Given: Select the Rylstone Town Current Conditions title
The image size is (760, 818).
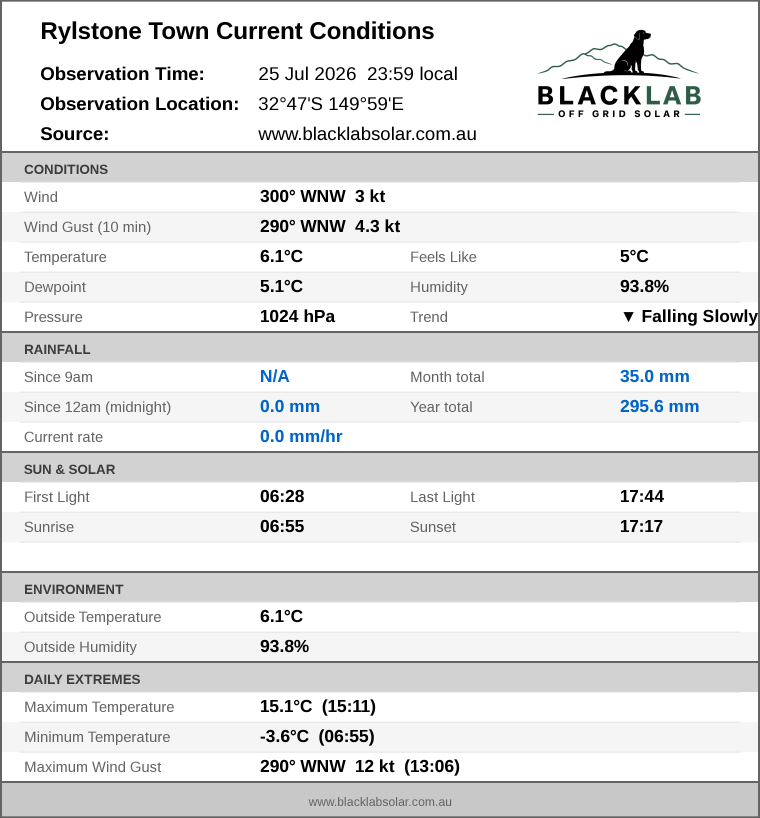Looking at the screenshot, I should point(237,31).
